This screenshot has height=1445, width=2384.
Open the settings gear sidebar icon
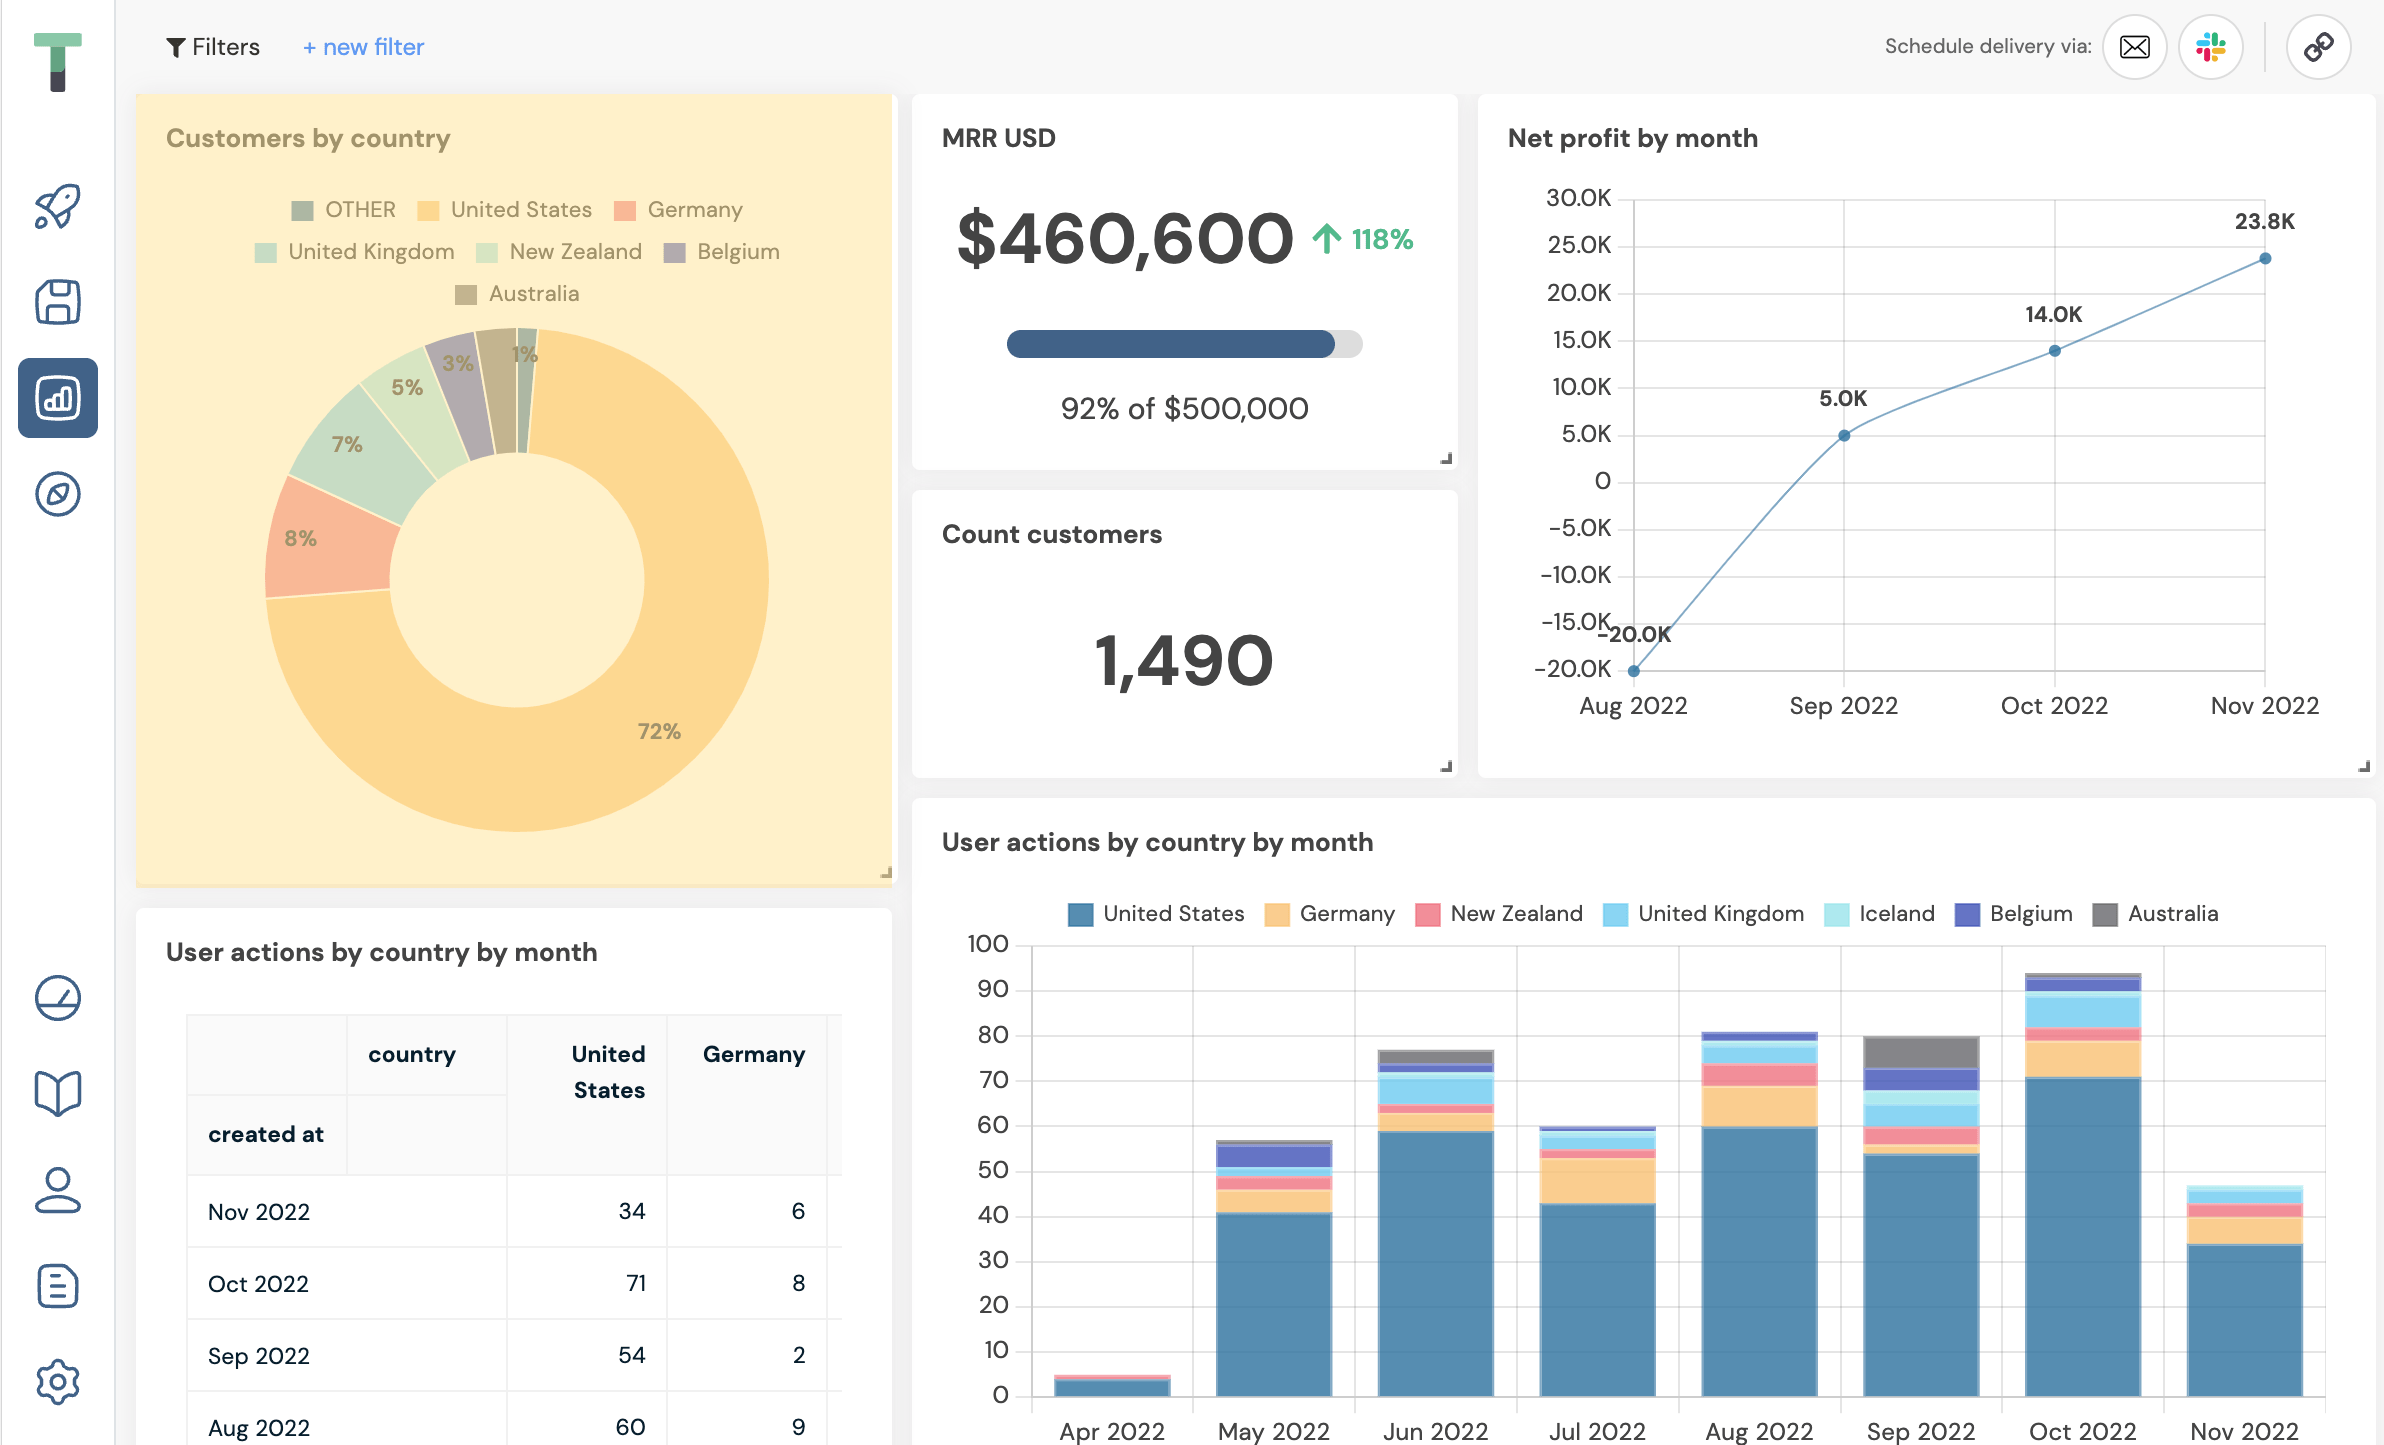[58, 1382]
